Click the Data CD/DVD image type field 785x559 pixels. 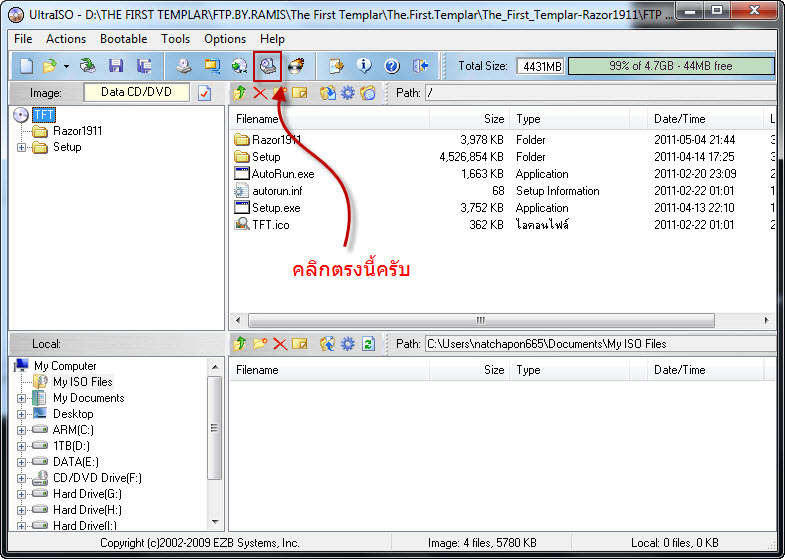(136, 92)
